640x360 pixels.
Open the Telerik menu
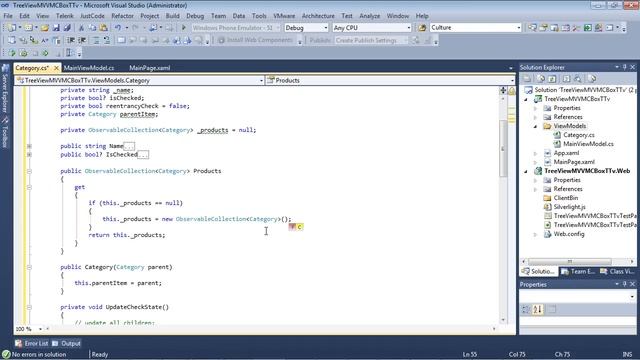64,16
